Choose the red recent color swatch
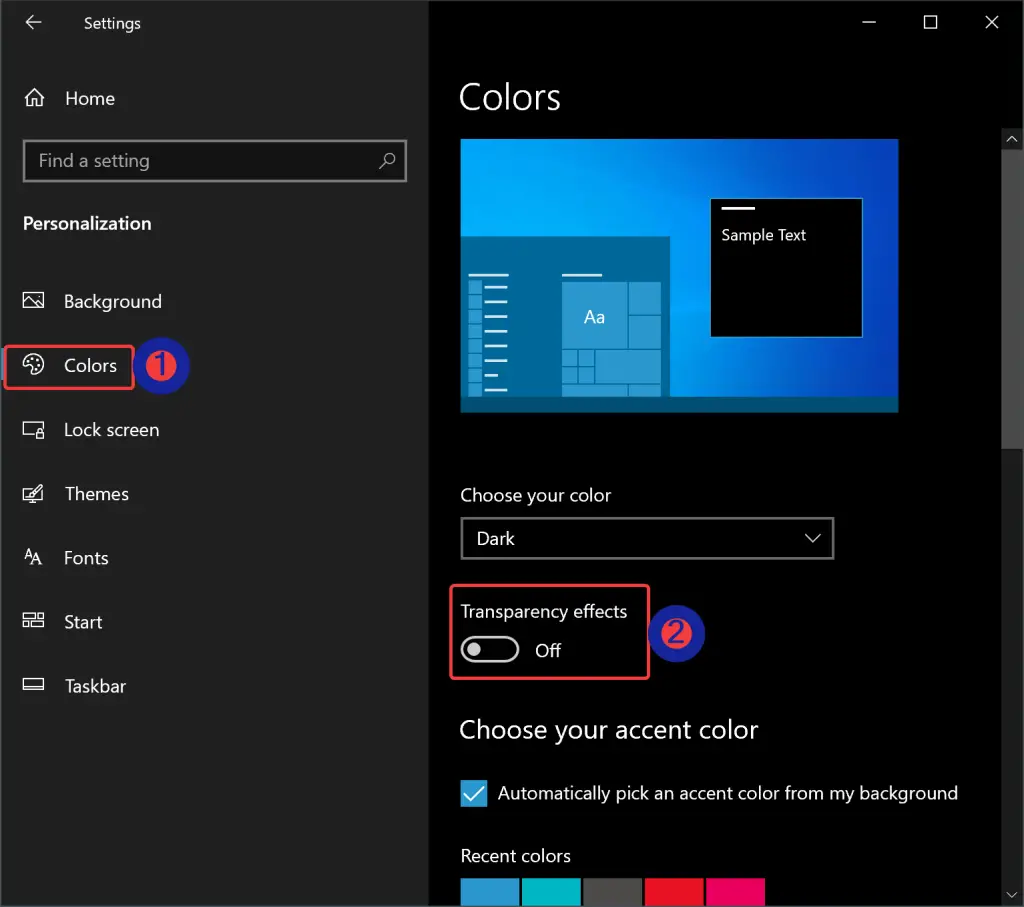The image size is (1024, 907). pyautogui.click(x=673, y=892)
